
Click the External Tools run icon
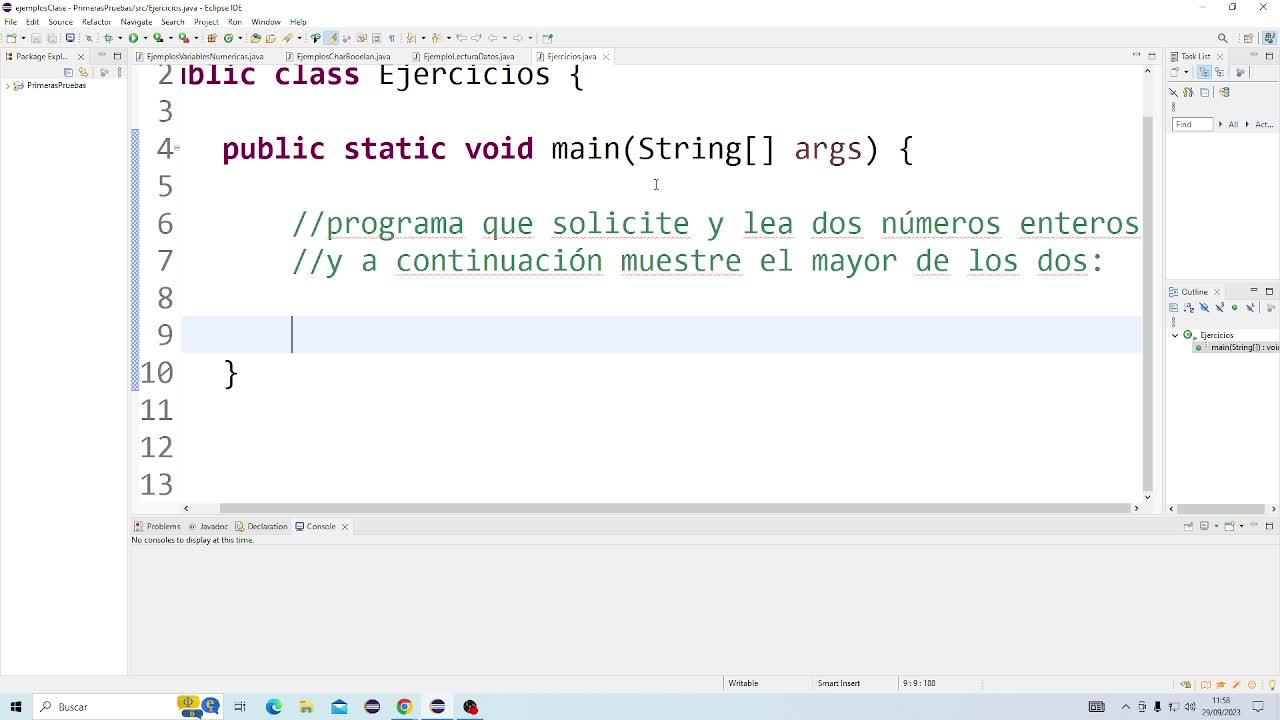click(184, 38)
